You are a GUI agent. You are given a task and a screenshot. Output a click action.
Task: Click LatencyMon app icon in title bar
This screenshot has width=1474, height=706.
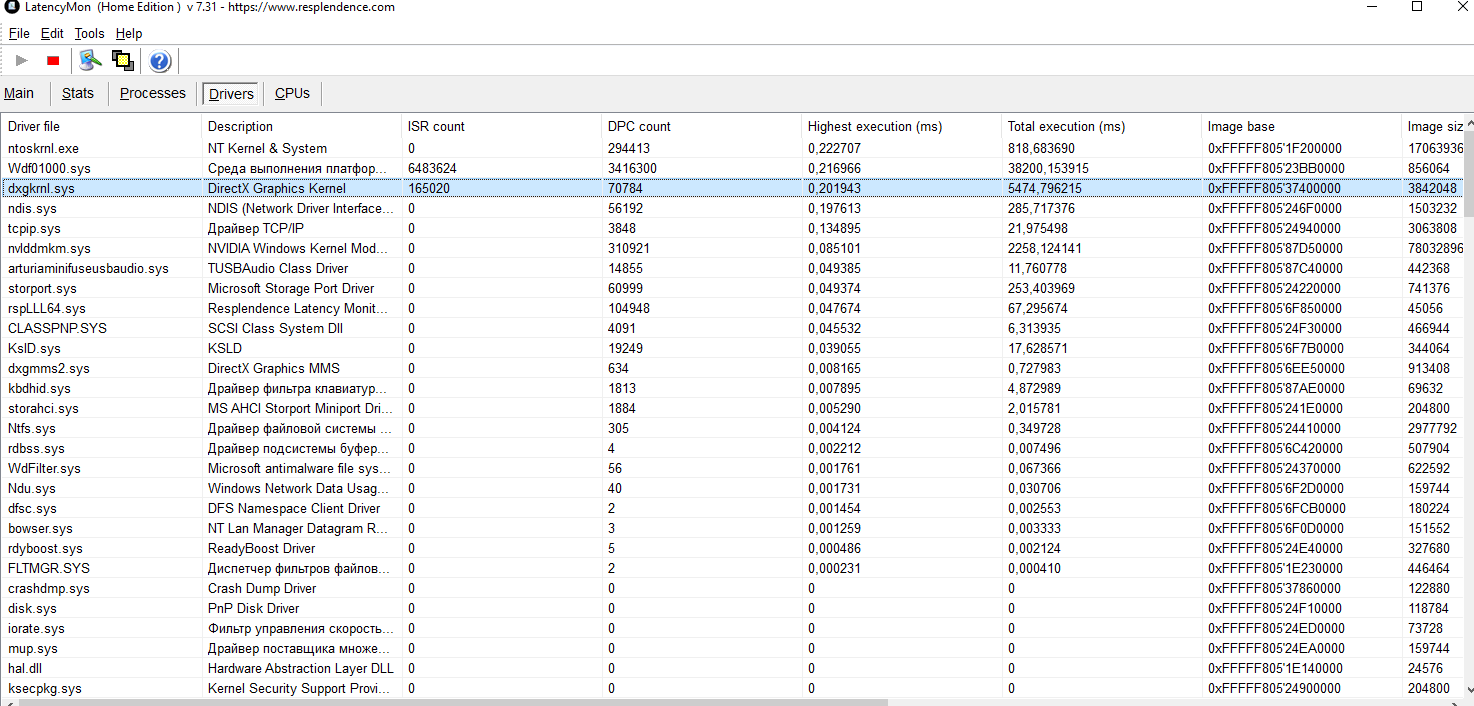click(11, 7)
